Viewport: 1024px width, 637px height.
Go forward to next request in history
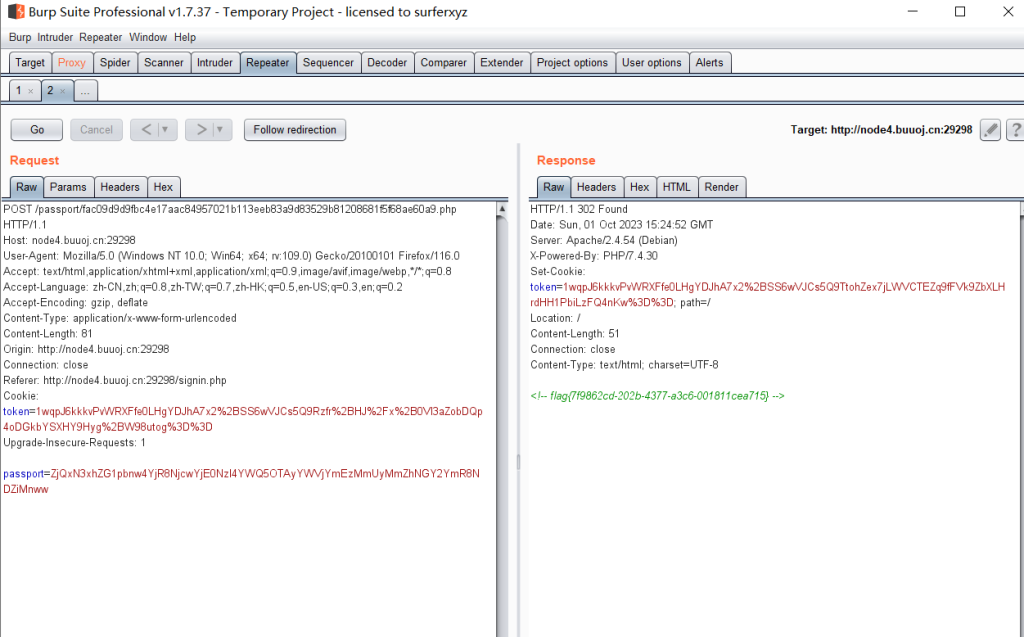pyautogui.click(x=200, y=130)
